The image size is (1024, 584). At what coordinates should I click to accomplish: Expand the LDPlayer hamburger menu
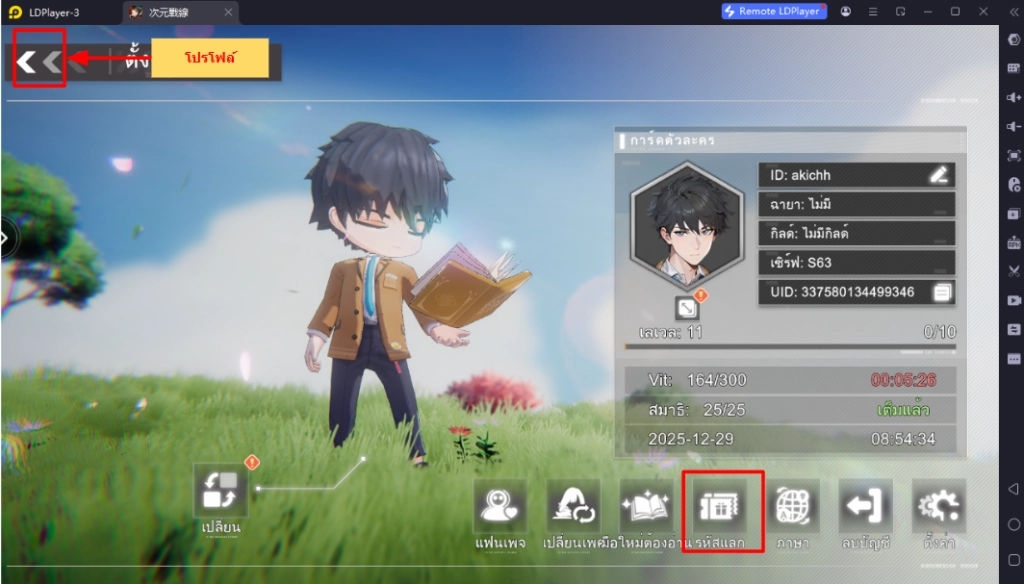872,11
